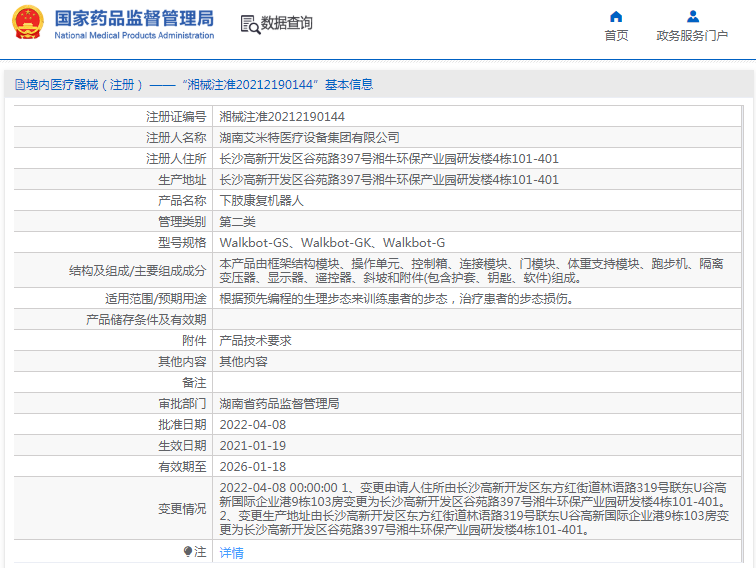Select the model text Walkbot-GS、Walkbot-GK、Walkbot-G
The image size is (756, 568).
click(332, 243)
